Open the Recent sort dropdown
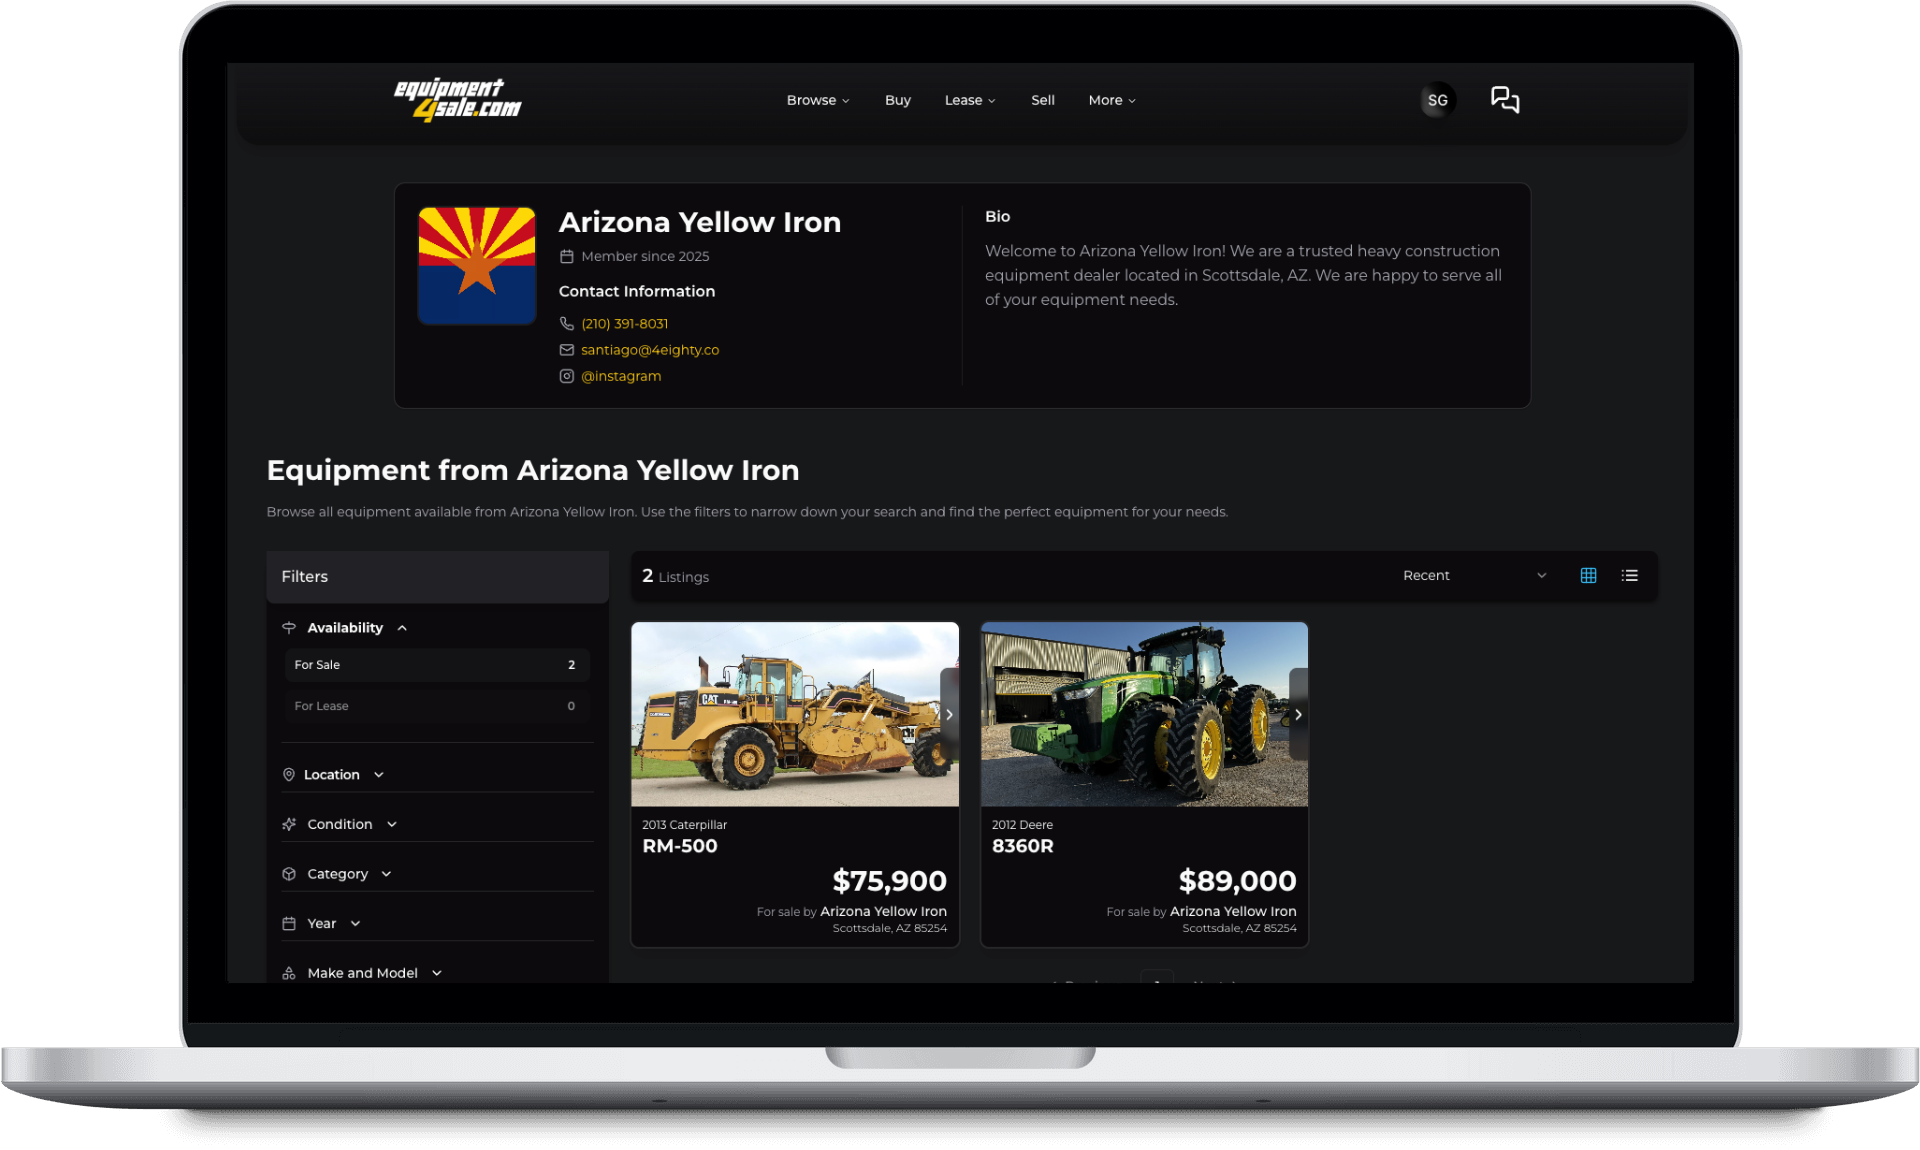 1470,575
